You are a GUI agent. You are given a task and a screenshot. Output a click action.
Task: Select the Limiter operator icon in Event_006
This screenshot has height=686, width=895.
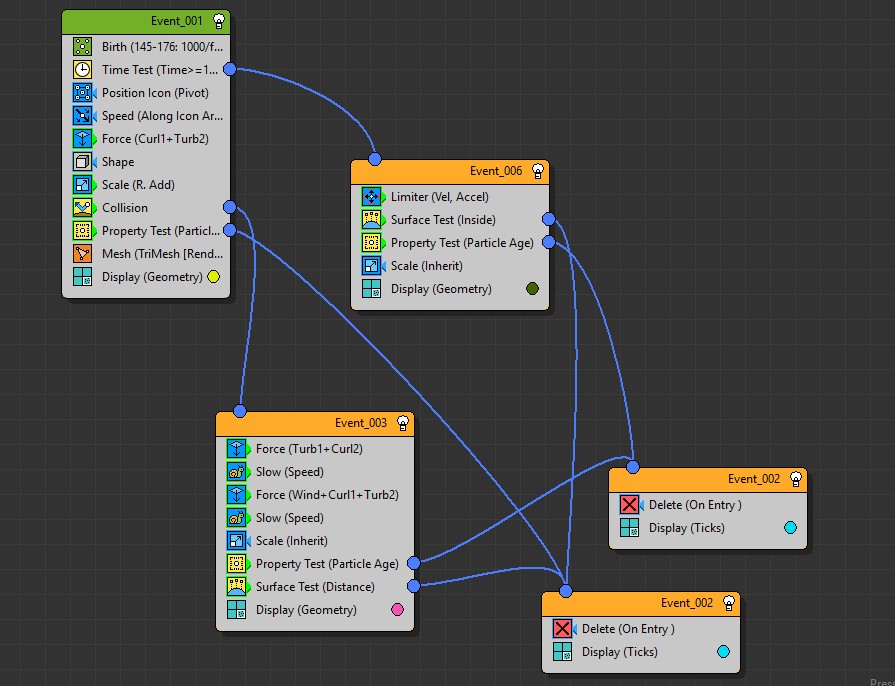(x=371, y=197)
